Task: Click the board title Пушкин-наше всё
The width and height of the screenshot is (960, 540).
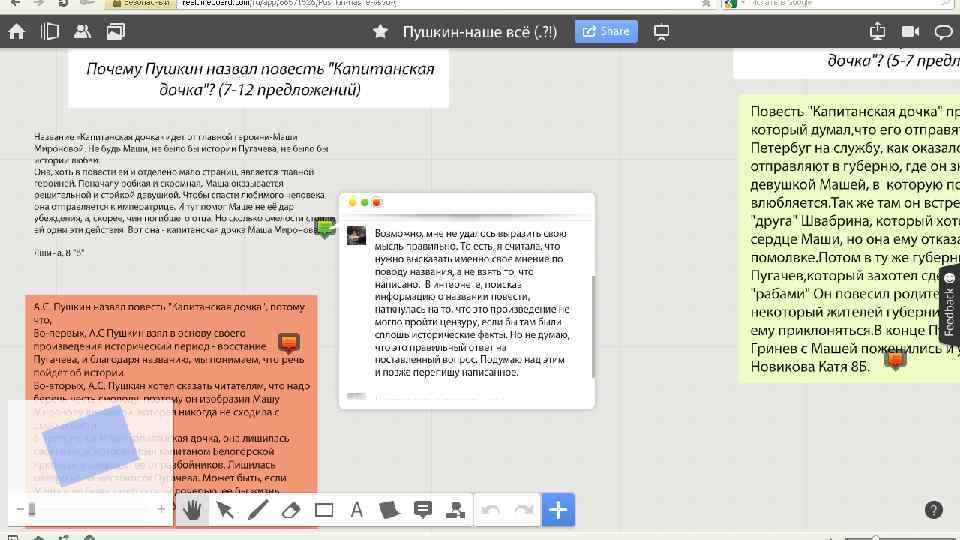Action: click(480, 32)
